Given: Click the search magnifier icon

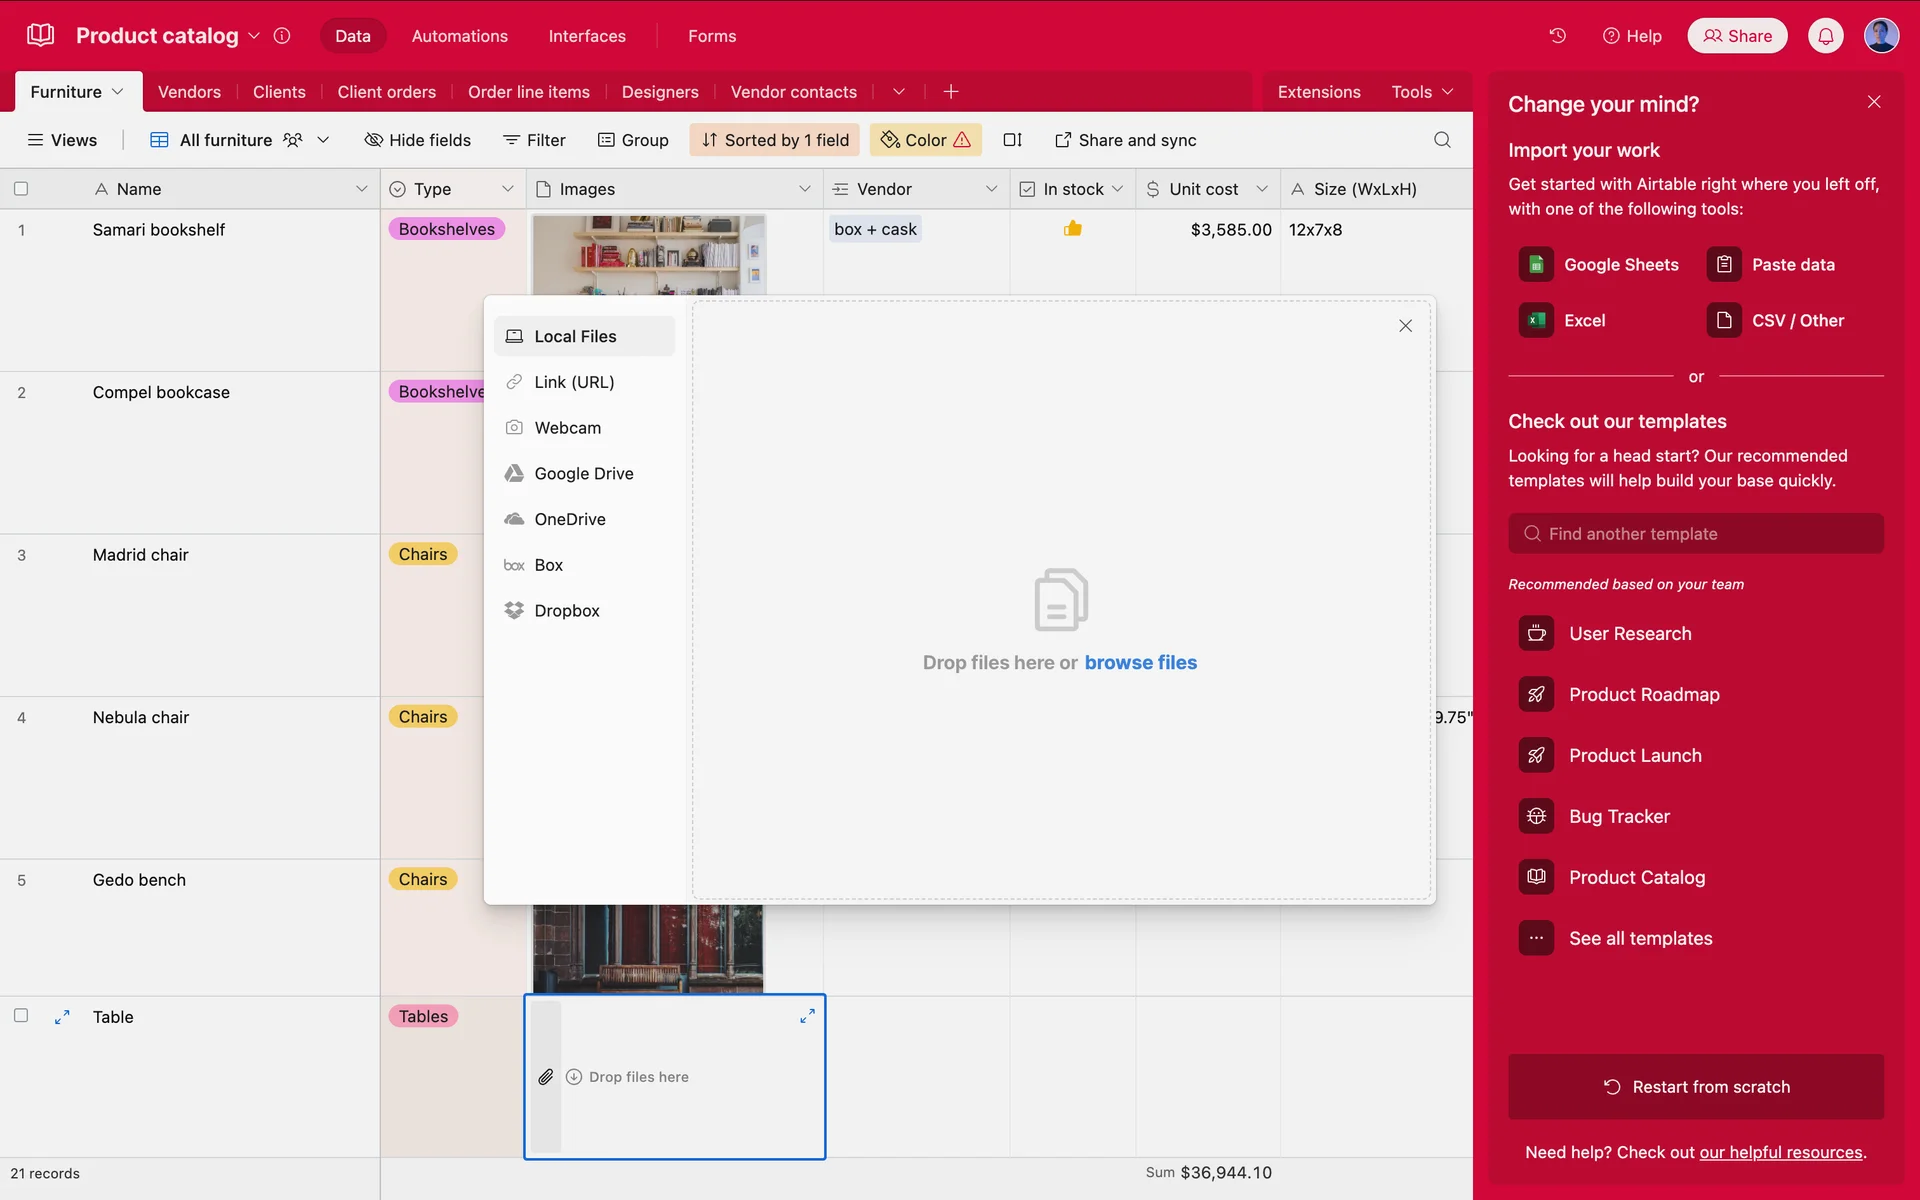Looking at the screenshot, I should (x=1441, y=140).
